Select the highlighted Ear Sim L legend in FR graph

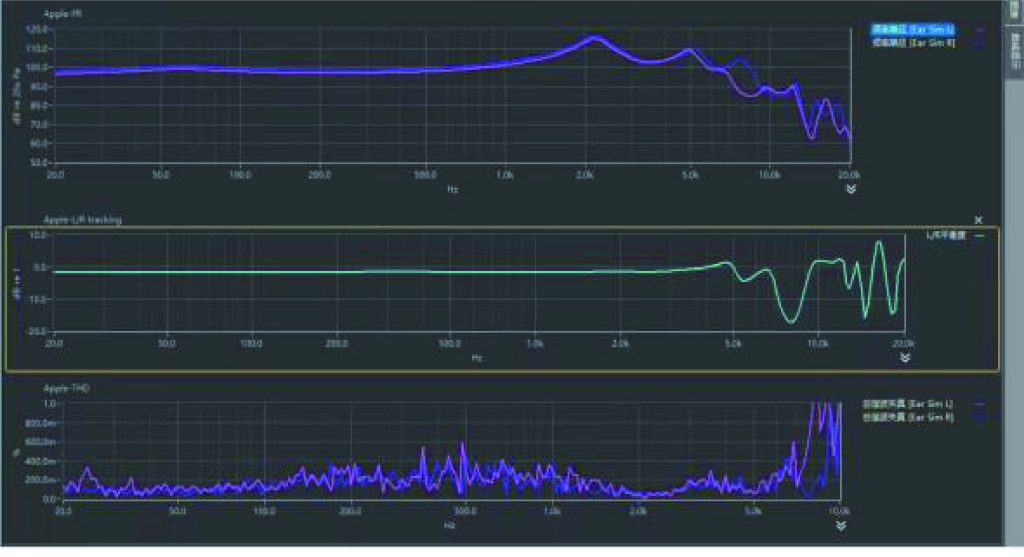[913, 29]
